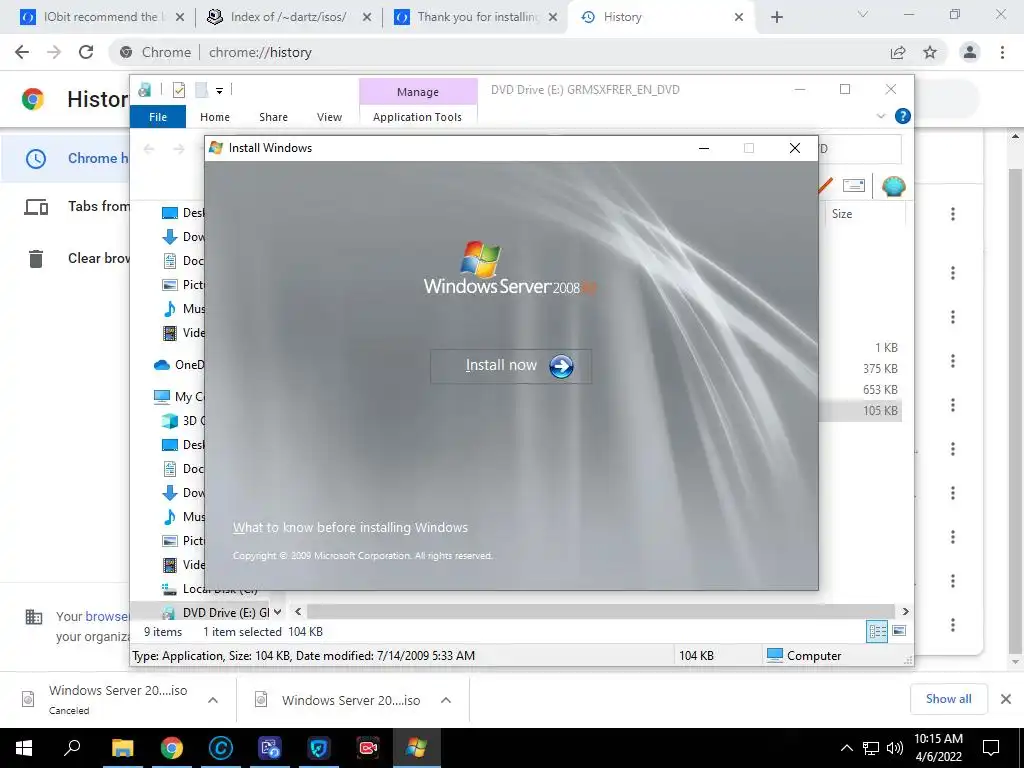Open options for canceled Windows Server iso download
The width and height of the screenshot is (1024, 768).
[213, 700]
